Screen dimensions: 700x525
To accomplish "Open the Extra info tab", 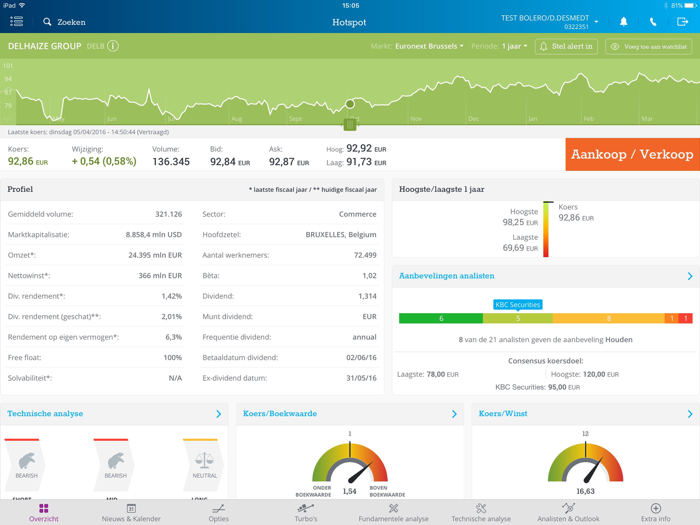I will point(656,512).
